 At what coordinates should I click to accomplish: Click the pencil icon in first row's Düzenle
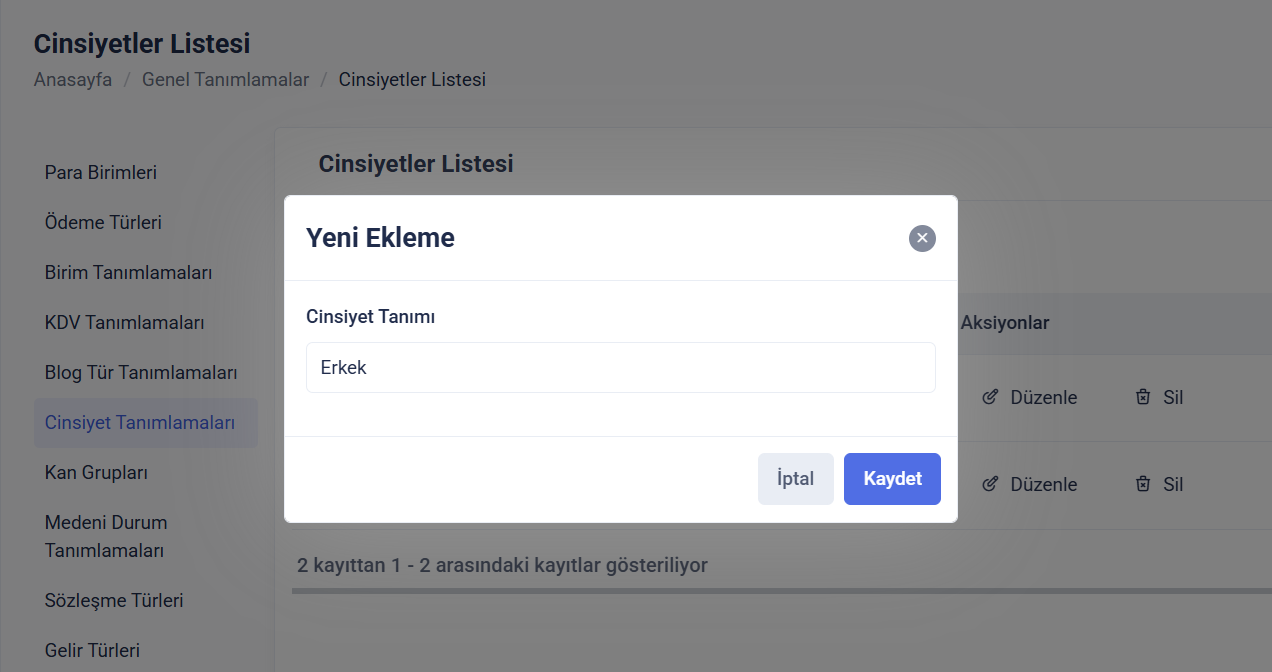click(x=990, y=397)
